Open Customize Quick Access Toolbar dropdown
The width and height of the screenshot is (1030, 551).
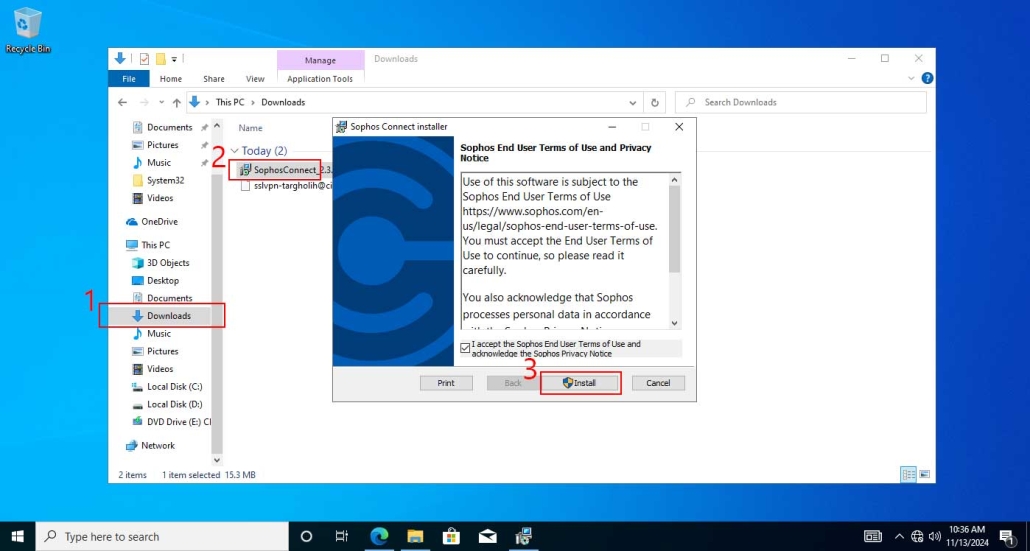(174, 59)
